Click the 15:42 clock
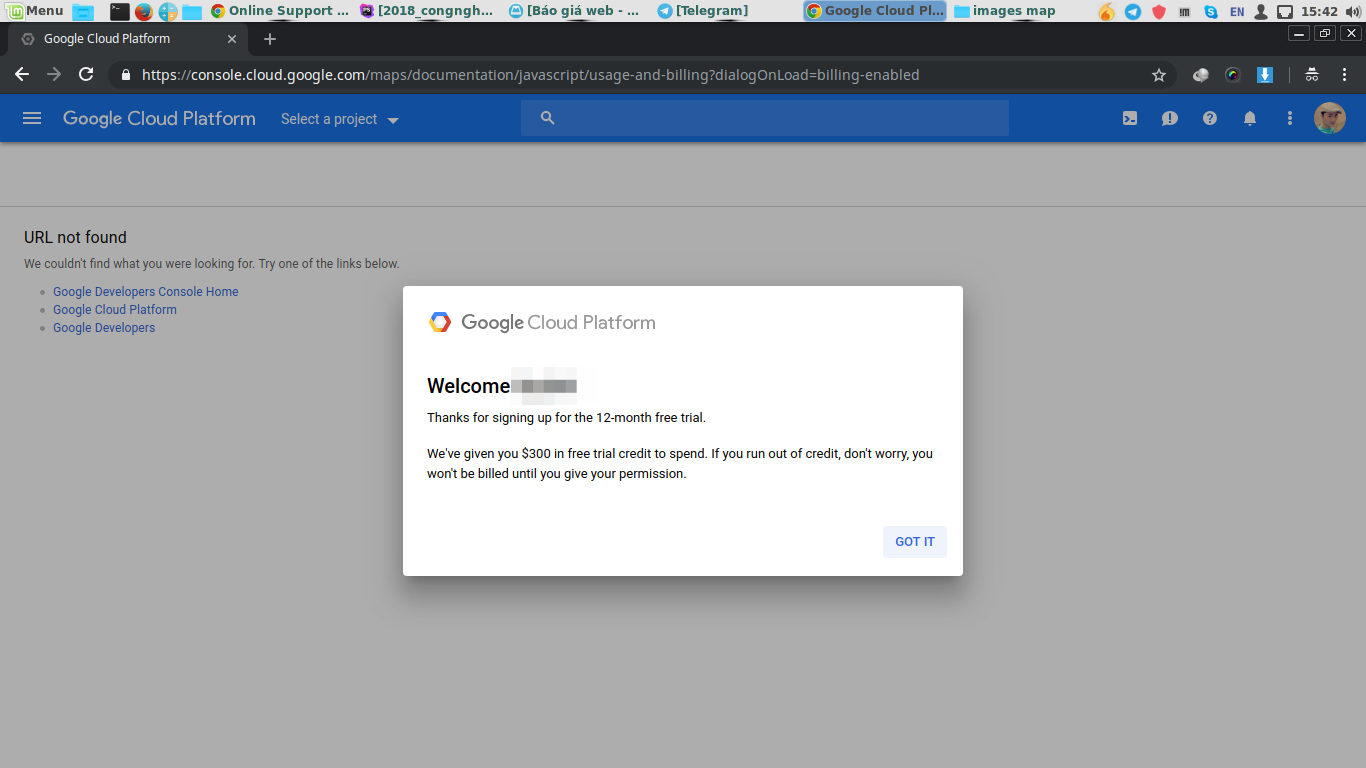Image resolution: width=1366 pixels, height=768 pixels. 1320,11
